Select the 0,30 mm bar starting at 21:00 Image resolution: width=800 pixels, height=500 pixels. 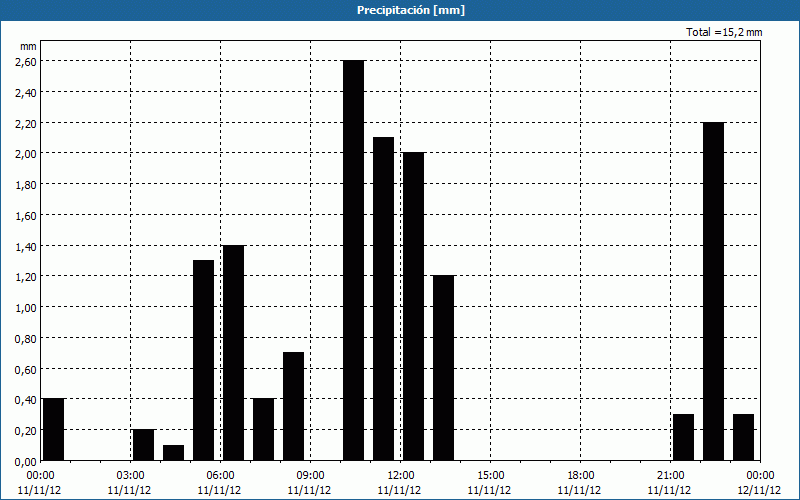coord(684,437)
